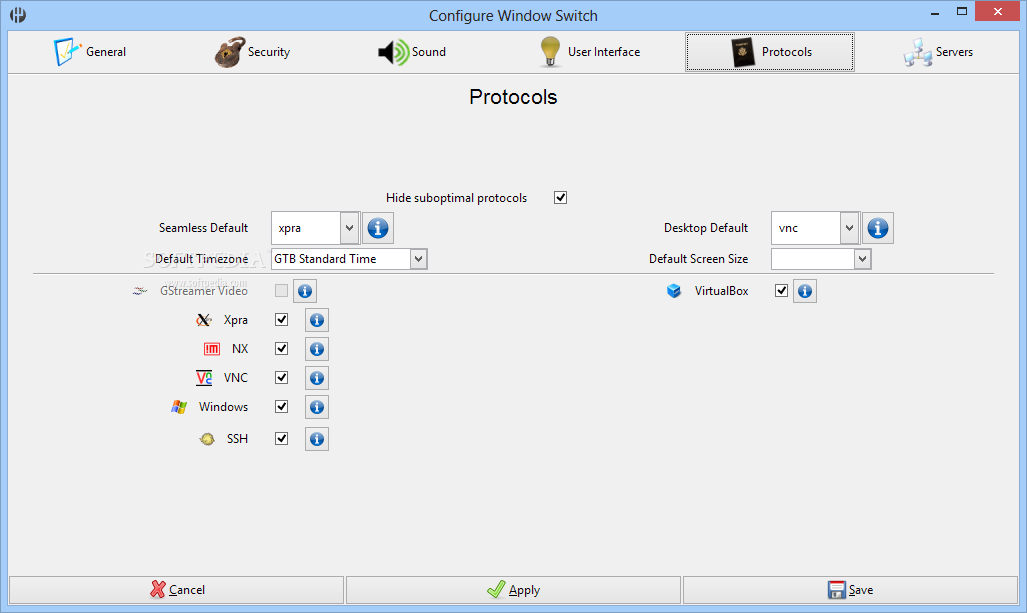Image resolution: width=1027 pixels, height=613 pixels.
Task: Go to the Servers tab
Action: coord(937,52)
